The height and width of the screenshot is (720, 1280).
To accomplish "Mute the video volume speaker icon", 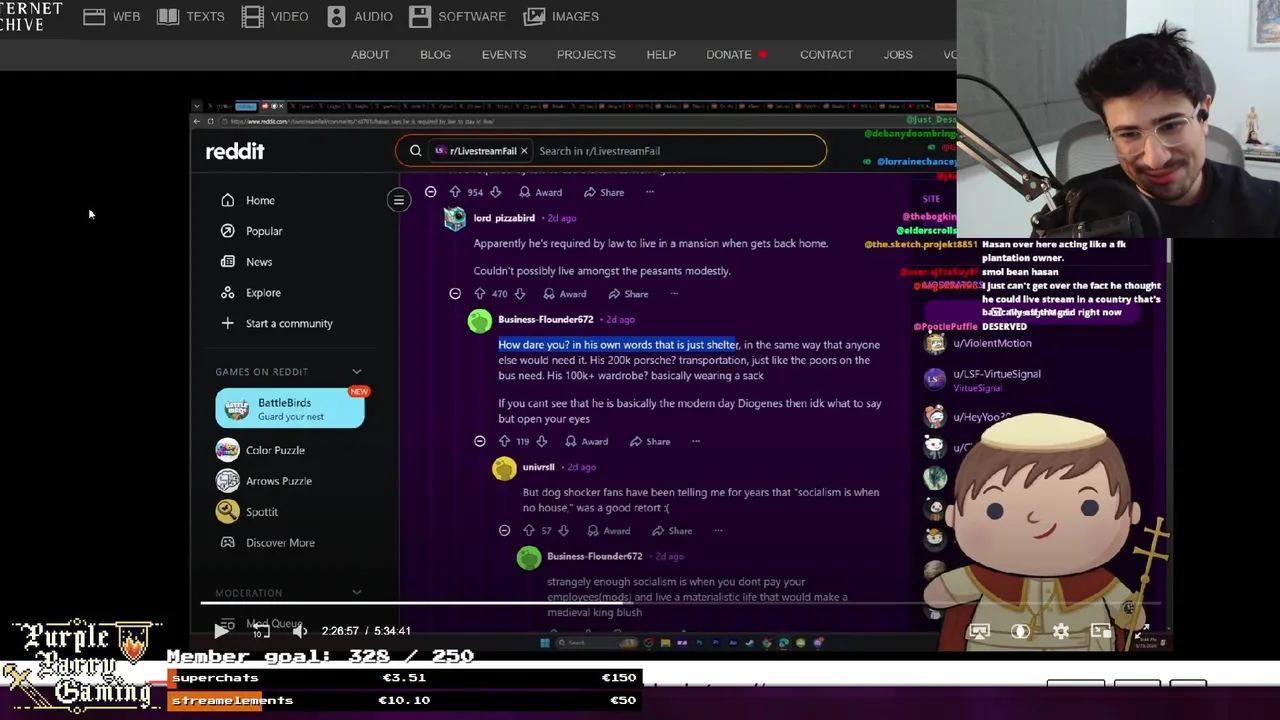I will tap(299, 631).
